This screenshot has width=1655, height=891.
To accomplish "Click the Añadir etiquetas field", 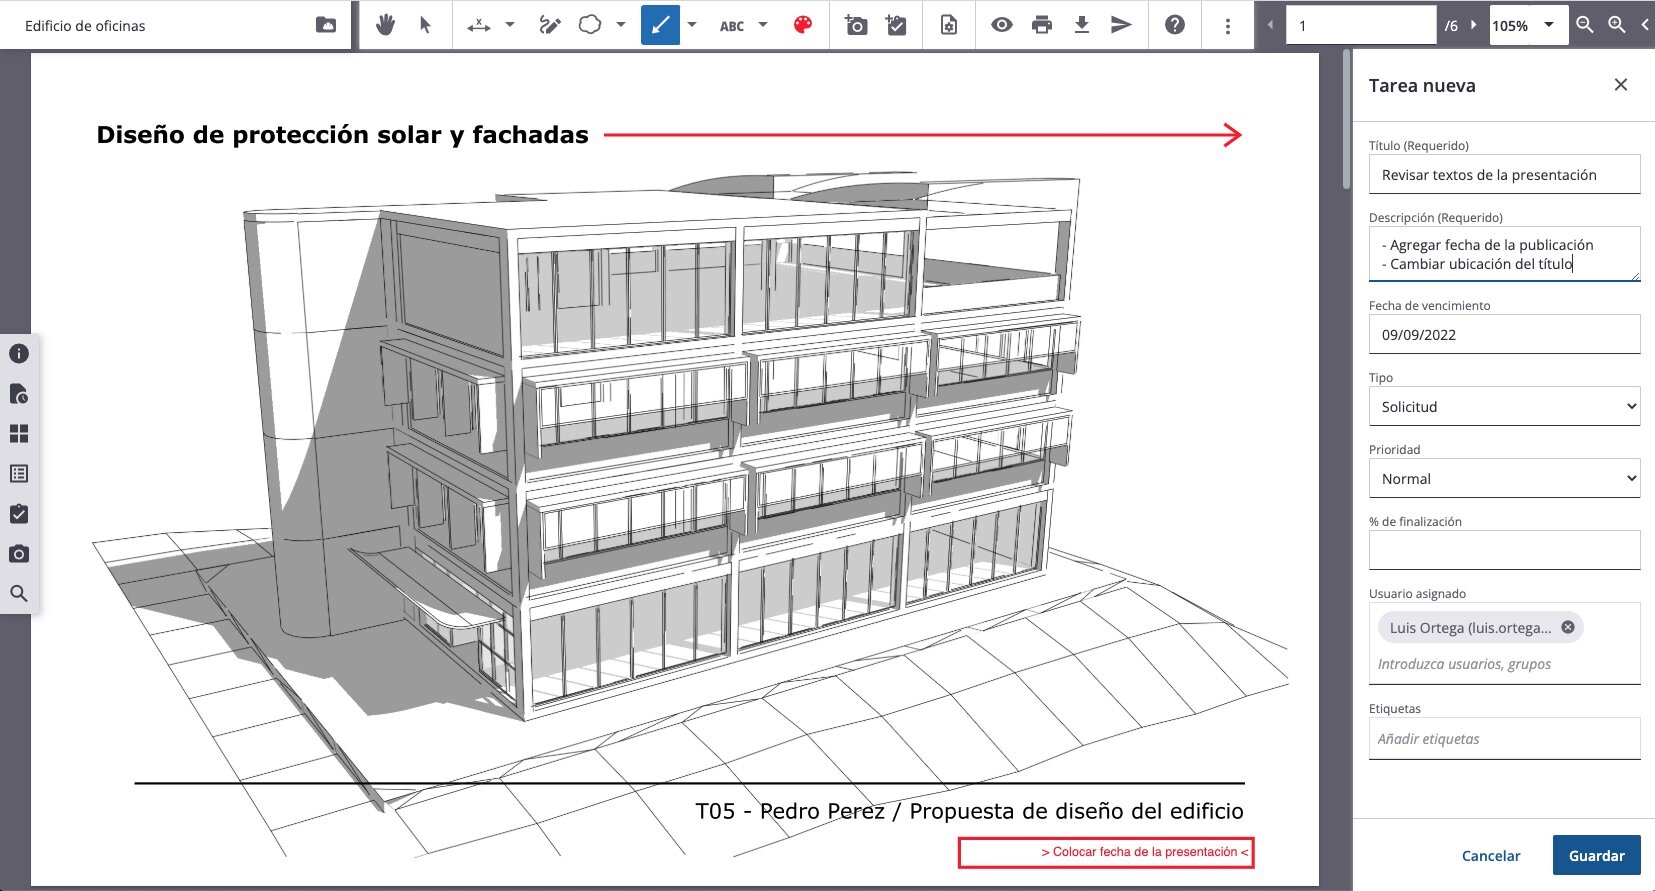I will click(x=1504, y=739).
